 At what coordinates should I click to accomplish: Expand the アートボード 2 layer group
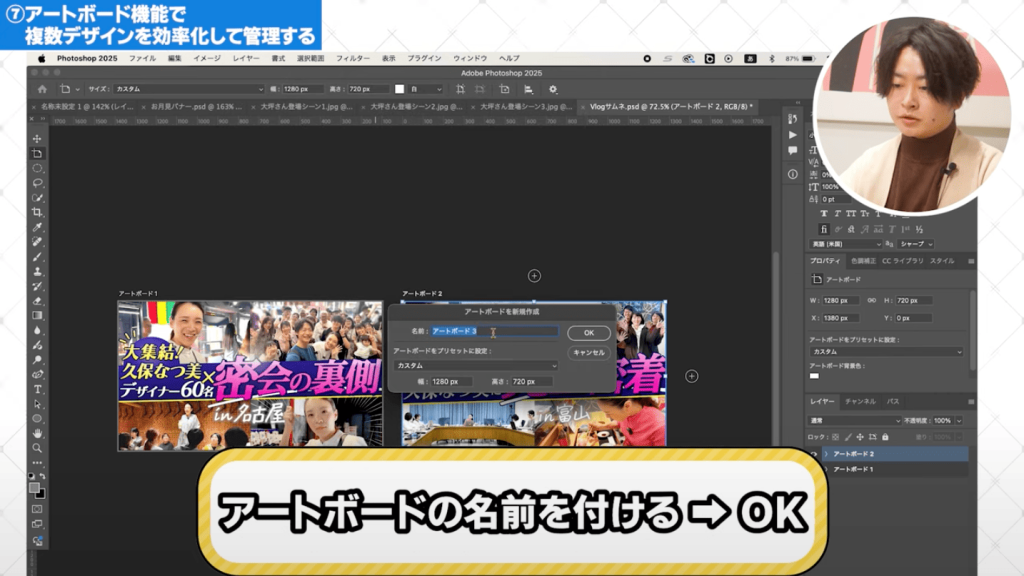coord(826,453)
